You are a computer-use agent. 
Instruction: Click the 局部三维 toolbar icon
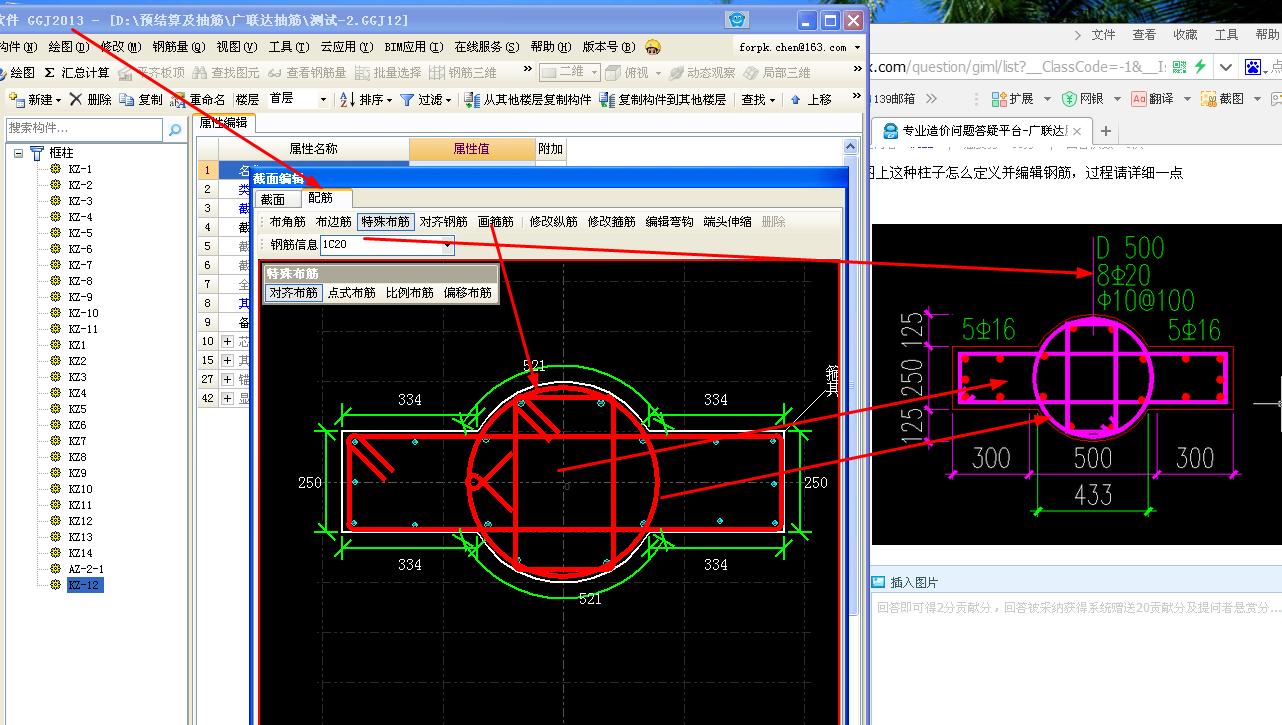click(x=751, y=73)
